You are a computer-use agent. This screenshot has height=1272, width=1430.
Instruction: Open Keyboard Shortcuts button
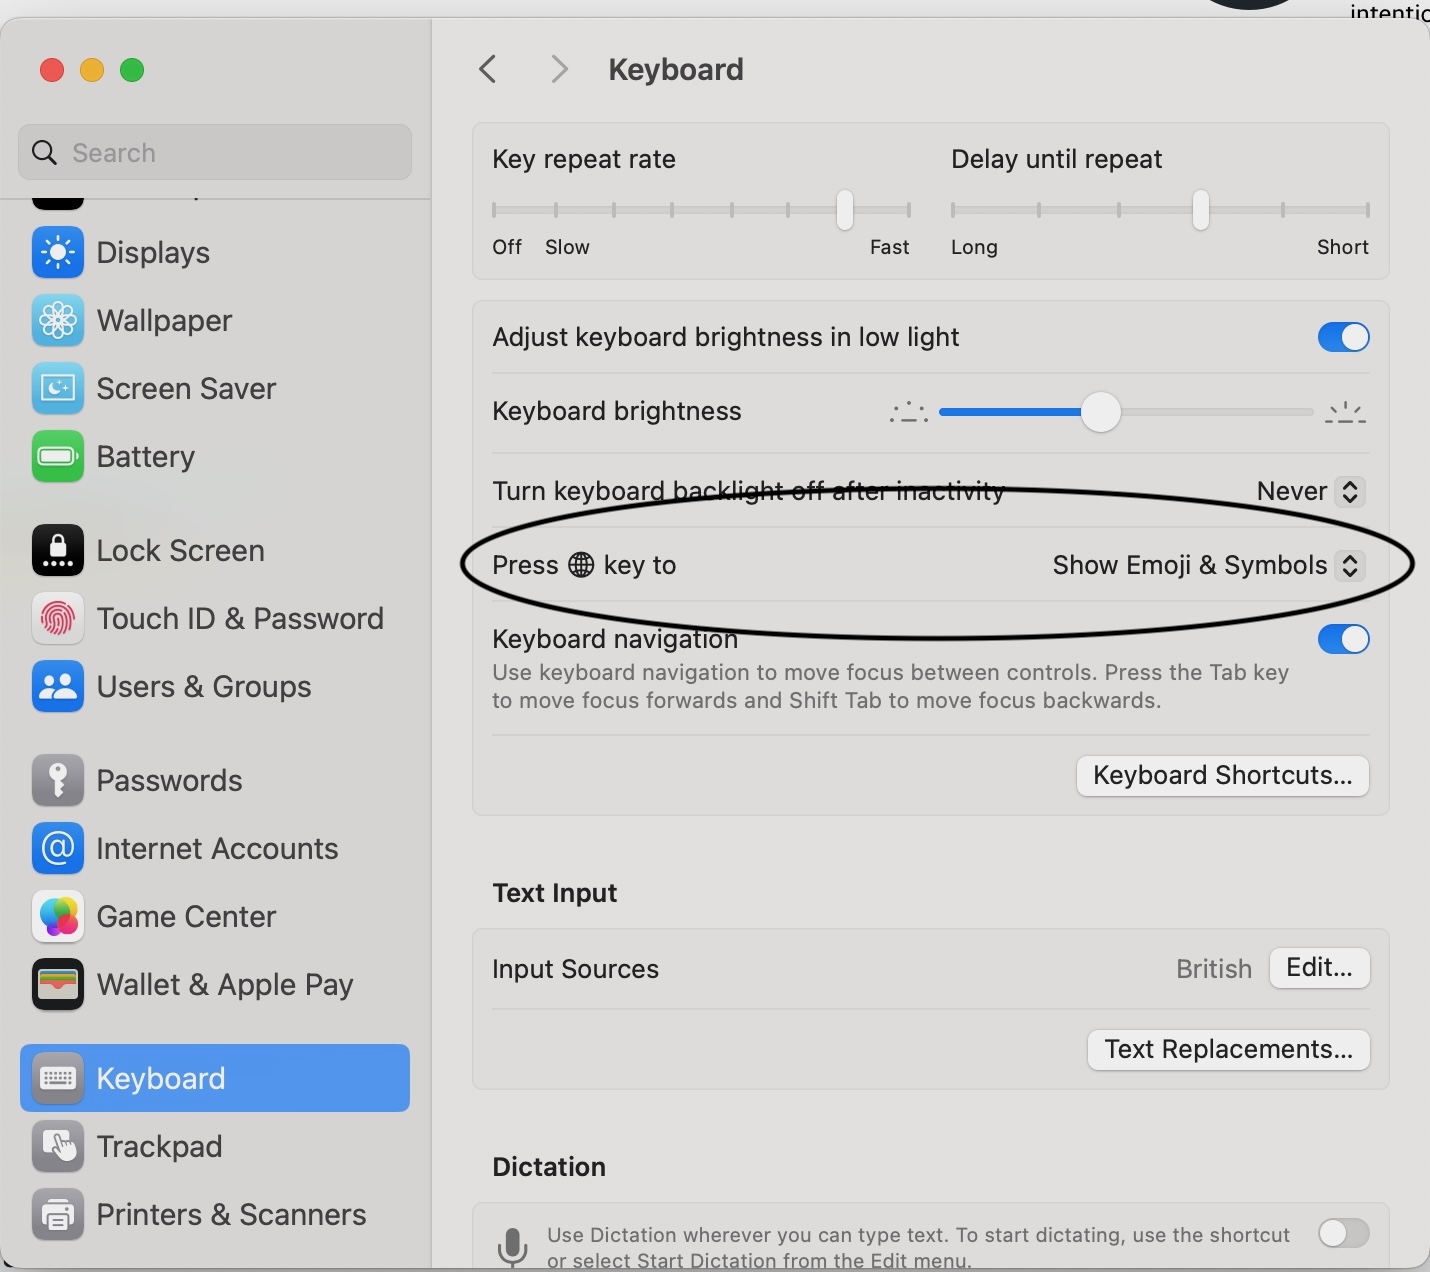pos(1222,775)
